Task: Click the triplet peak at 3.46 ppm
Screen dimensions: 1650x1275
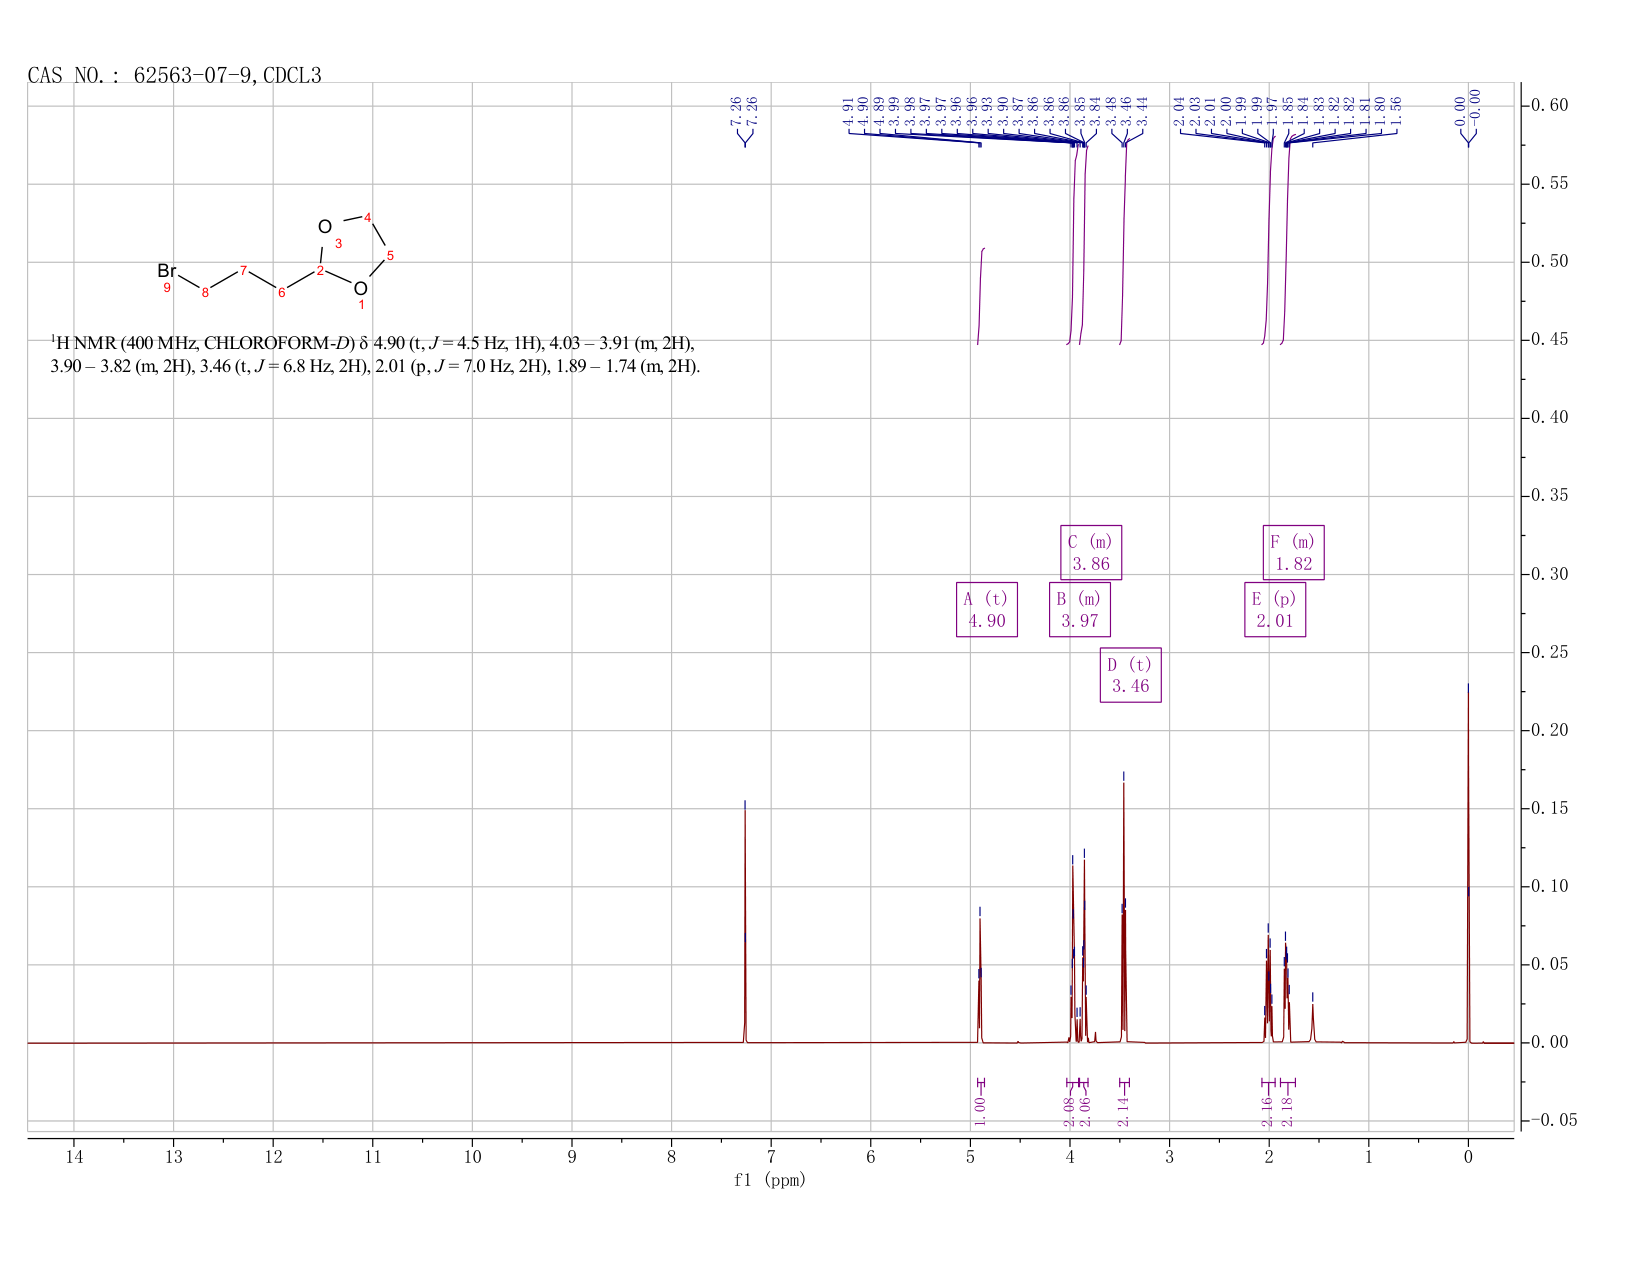Action: (1124, 910)
